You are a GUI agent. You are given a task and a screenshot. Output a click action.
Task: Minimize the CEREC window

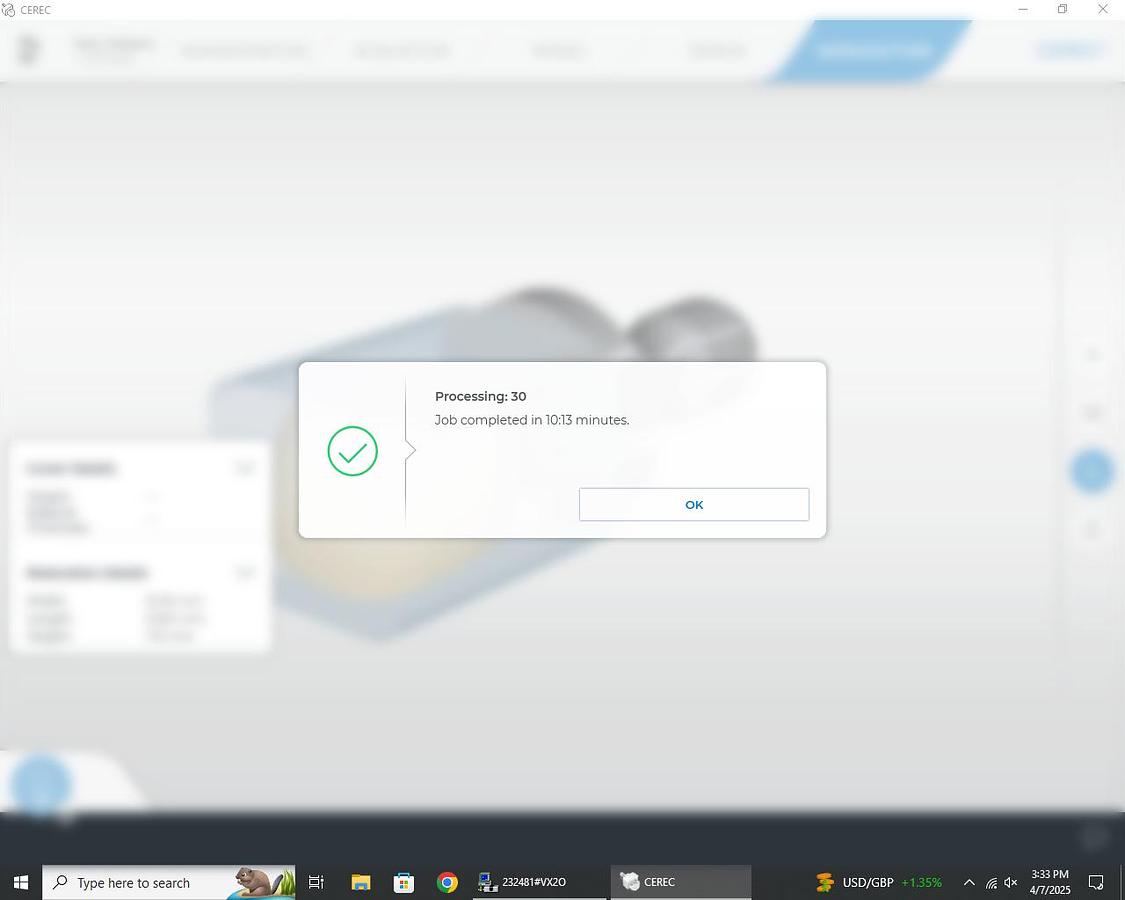[x=1022, y=9]
